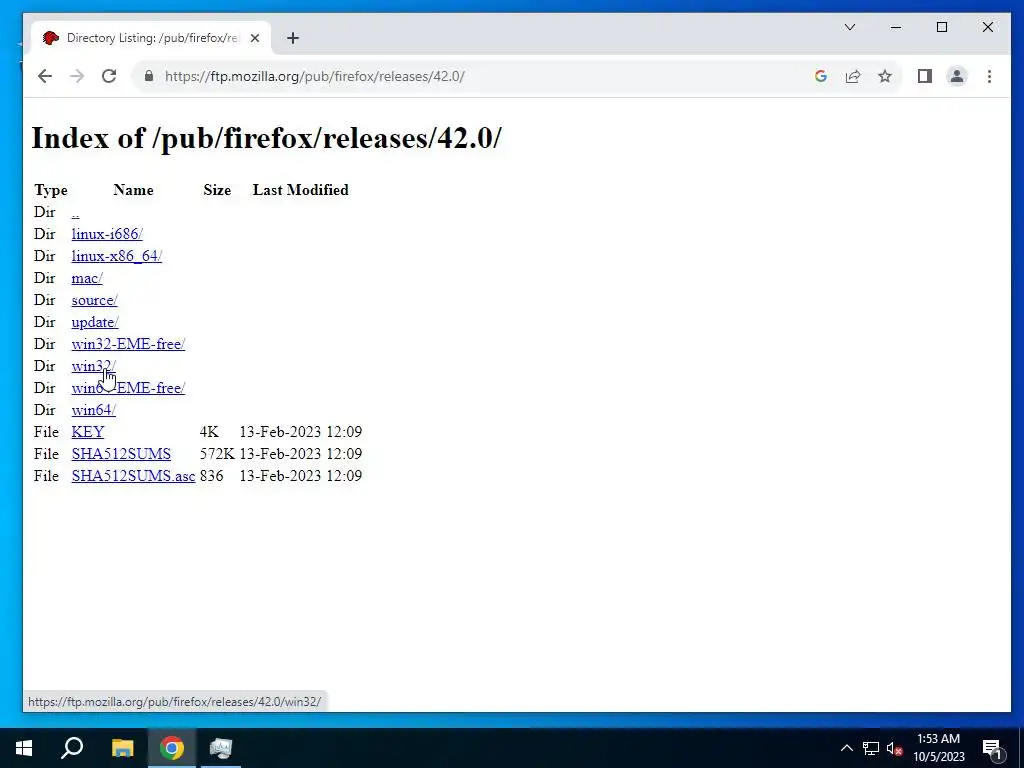Open the clock showing 1:53 AM
The width and height of the screenshot is (1024, 768).
(x=938, y=748)
